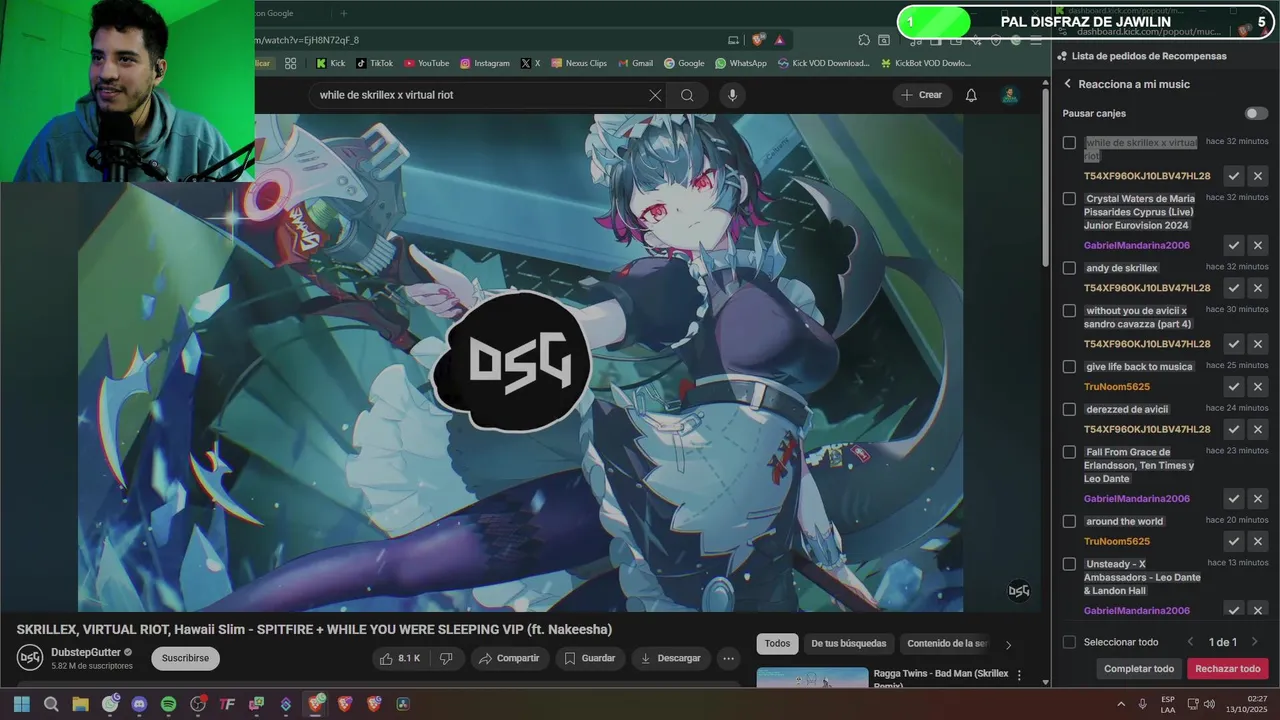Open the Brave Shields icon in address bar
Screen dimensions: 1280x720
point(759,40)
